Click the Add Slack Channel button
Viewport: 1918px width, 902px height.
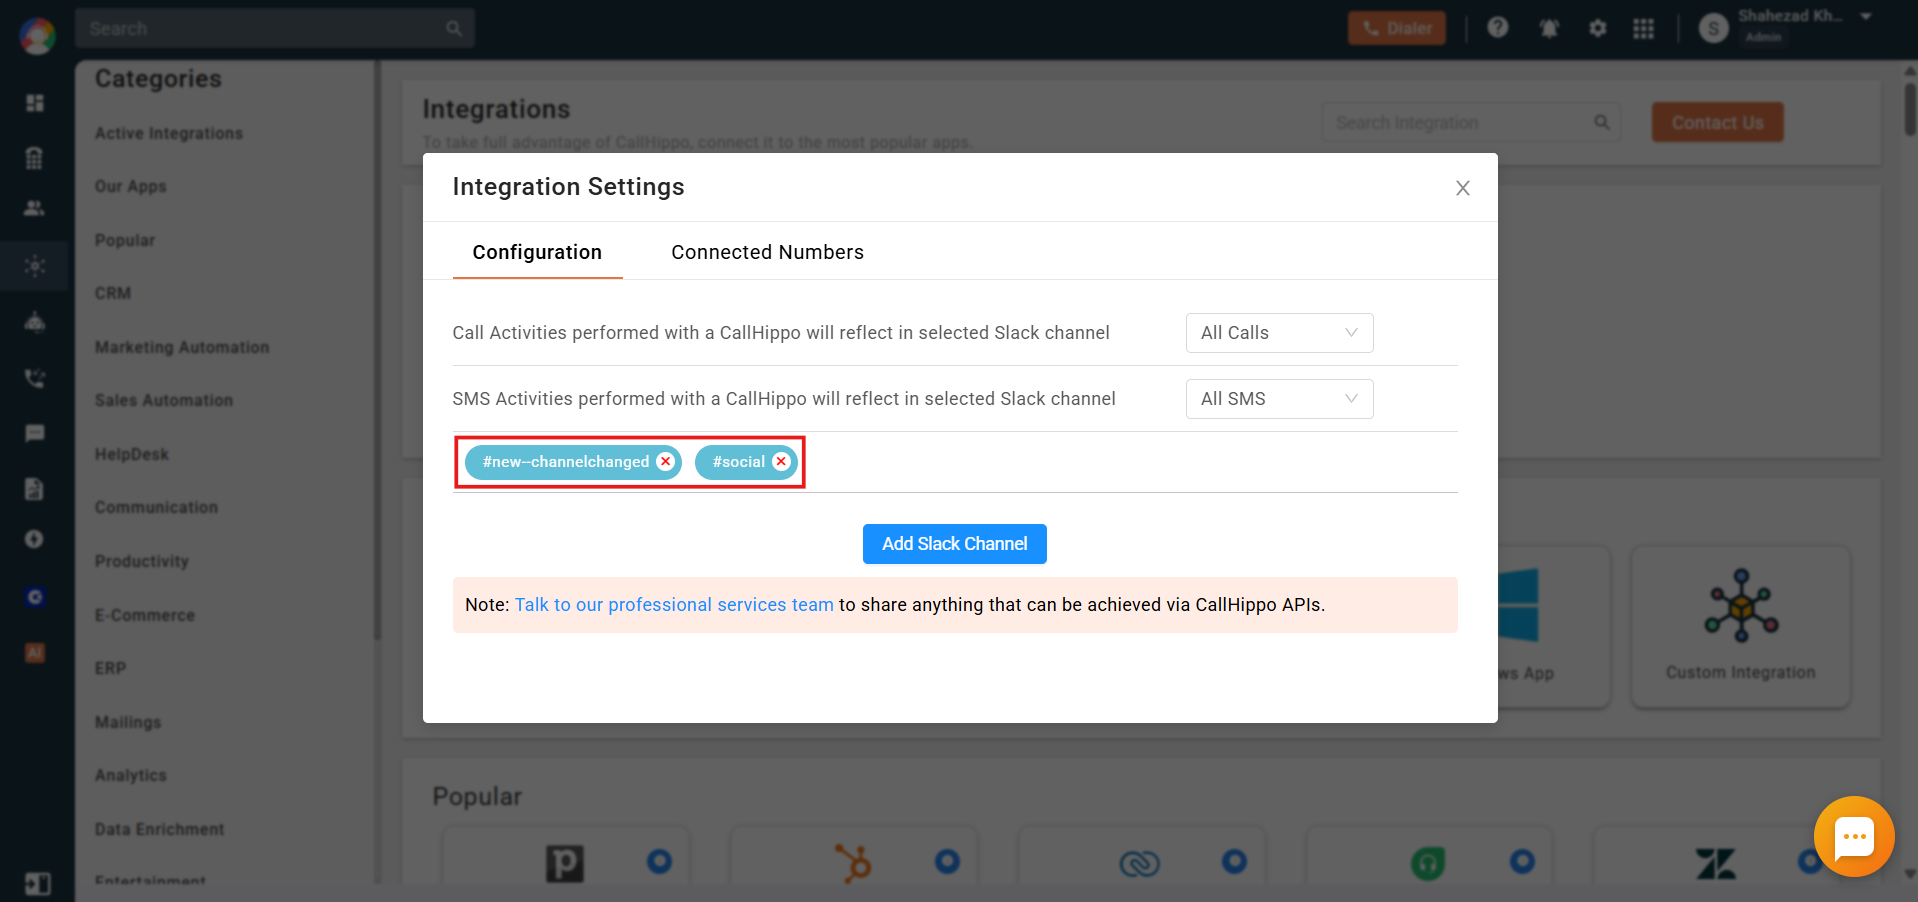[x=954, y=544]
